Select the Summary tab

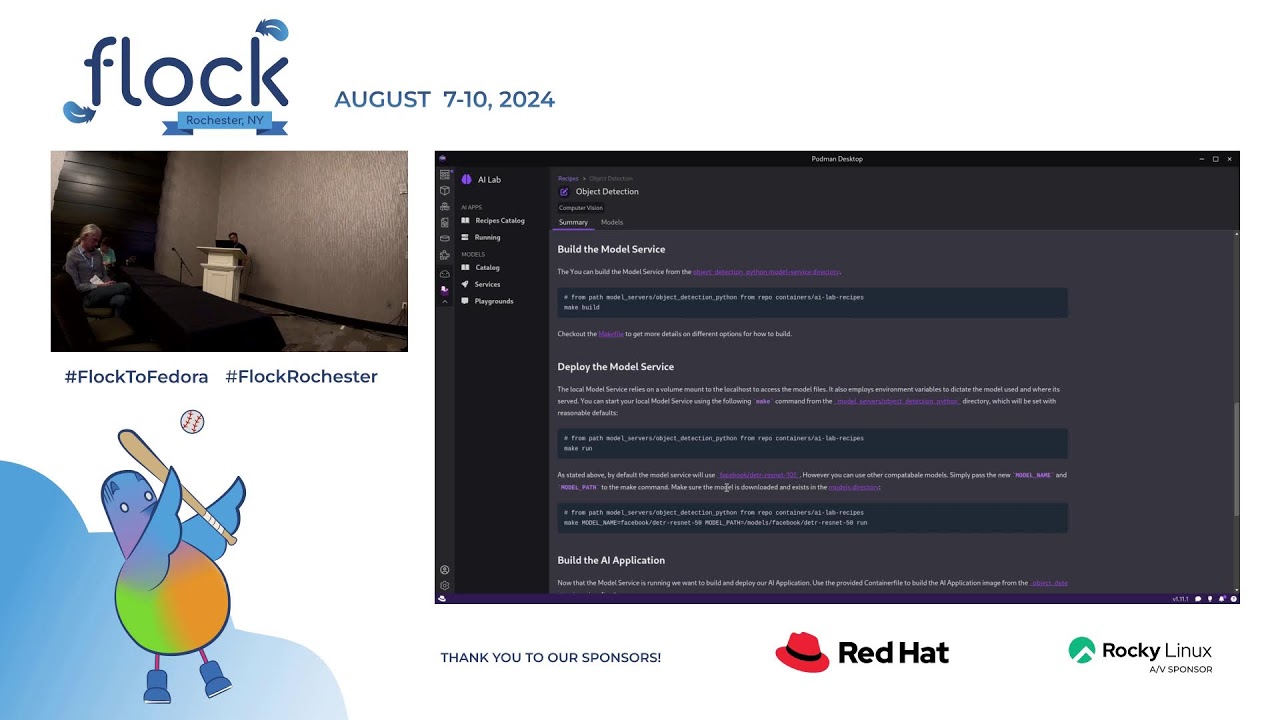coord(573,222)
